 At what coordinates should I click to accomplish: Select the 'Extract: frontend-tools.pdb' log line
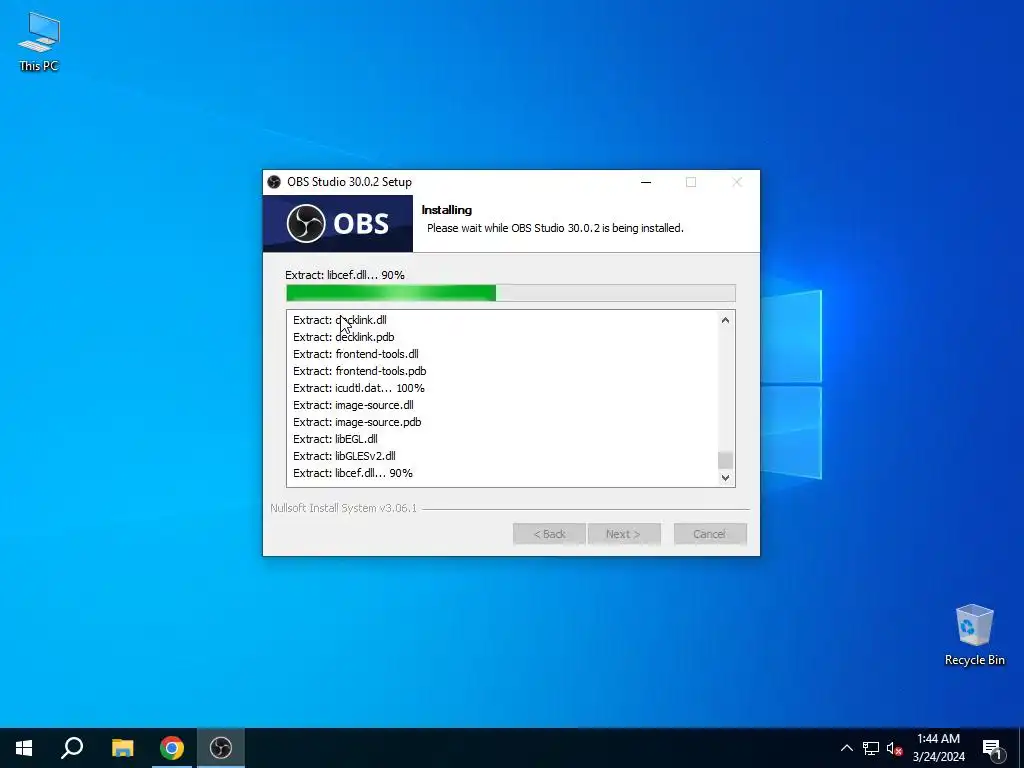[360, 371]
